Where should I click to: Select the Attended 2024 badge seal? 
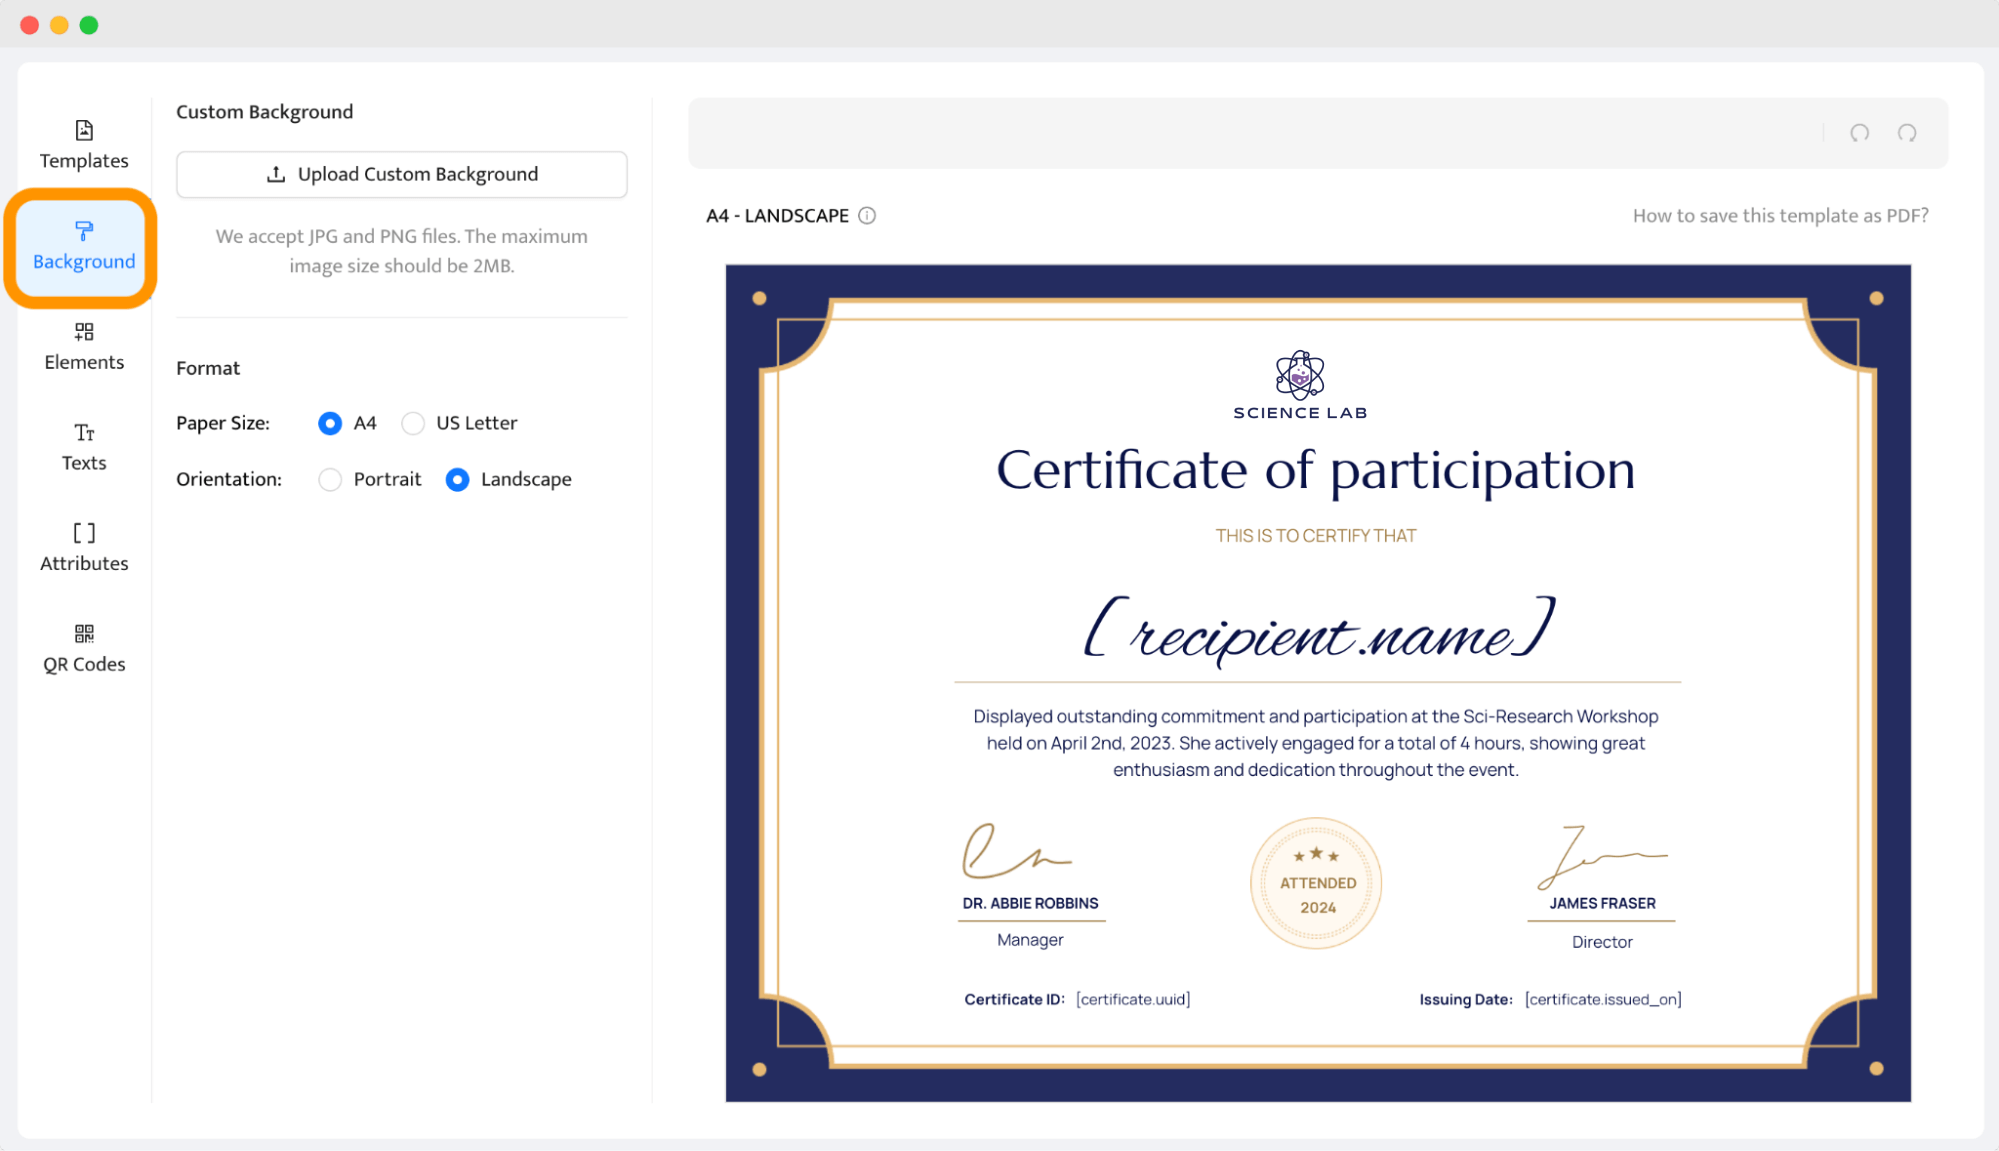click(x=1316, y=883)
